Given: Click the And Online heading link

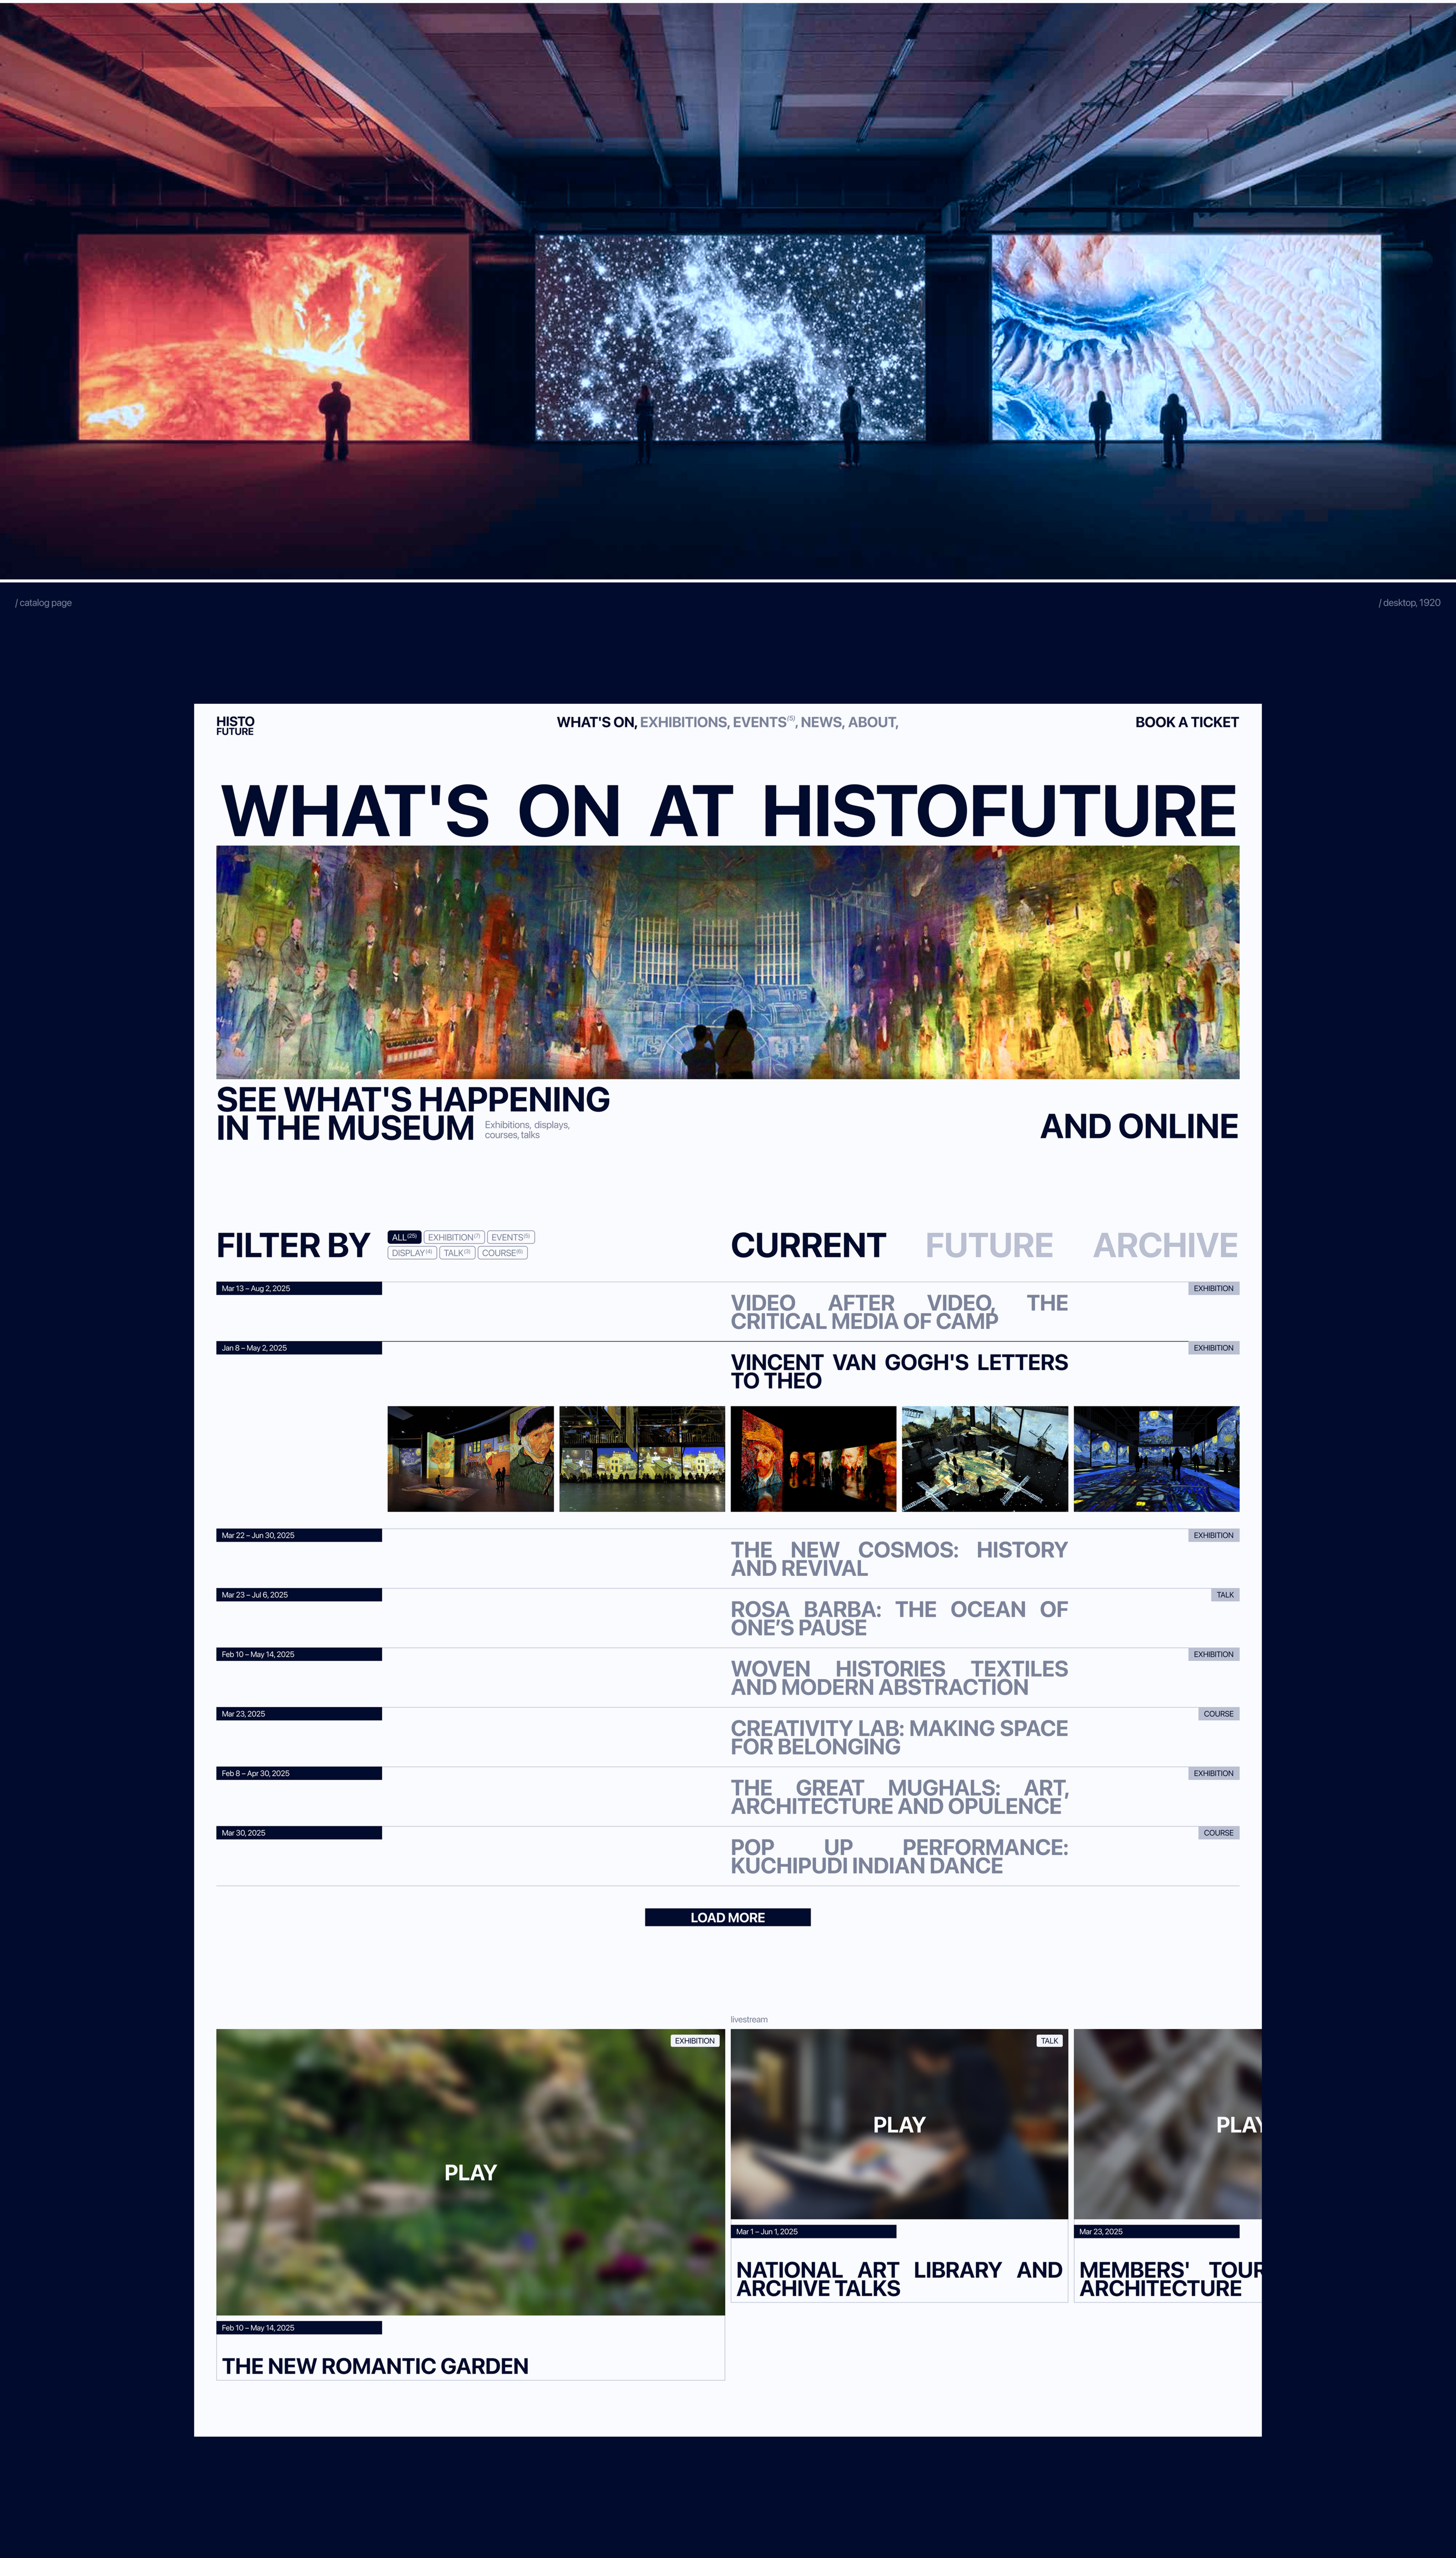Looking at the screenshot, I should [x=1138, y=1126].
